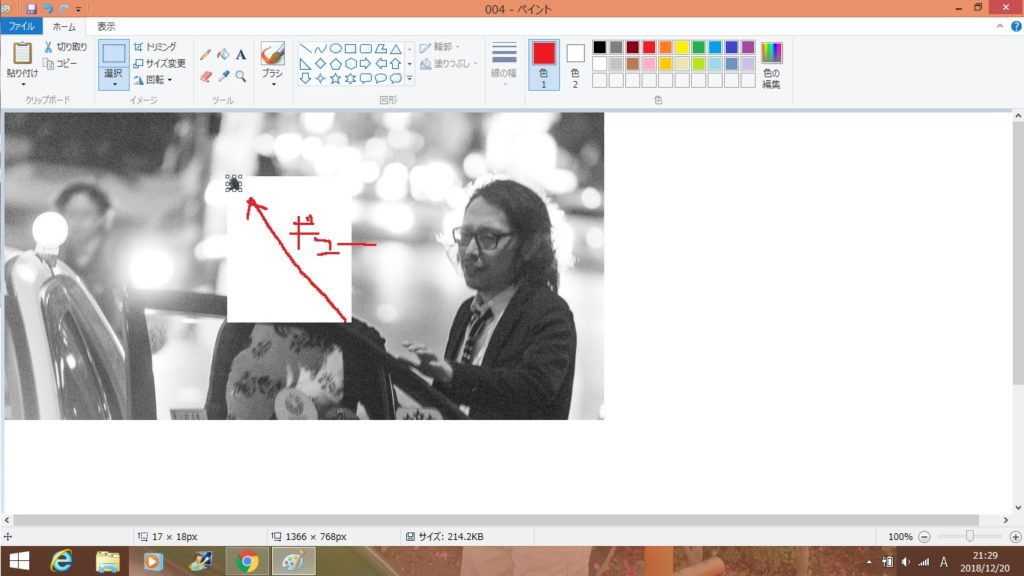Choose the Right arrow shape
The image size is (1024, 576).
click(x=365, y=64)
